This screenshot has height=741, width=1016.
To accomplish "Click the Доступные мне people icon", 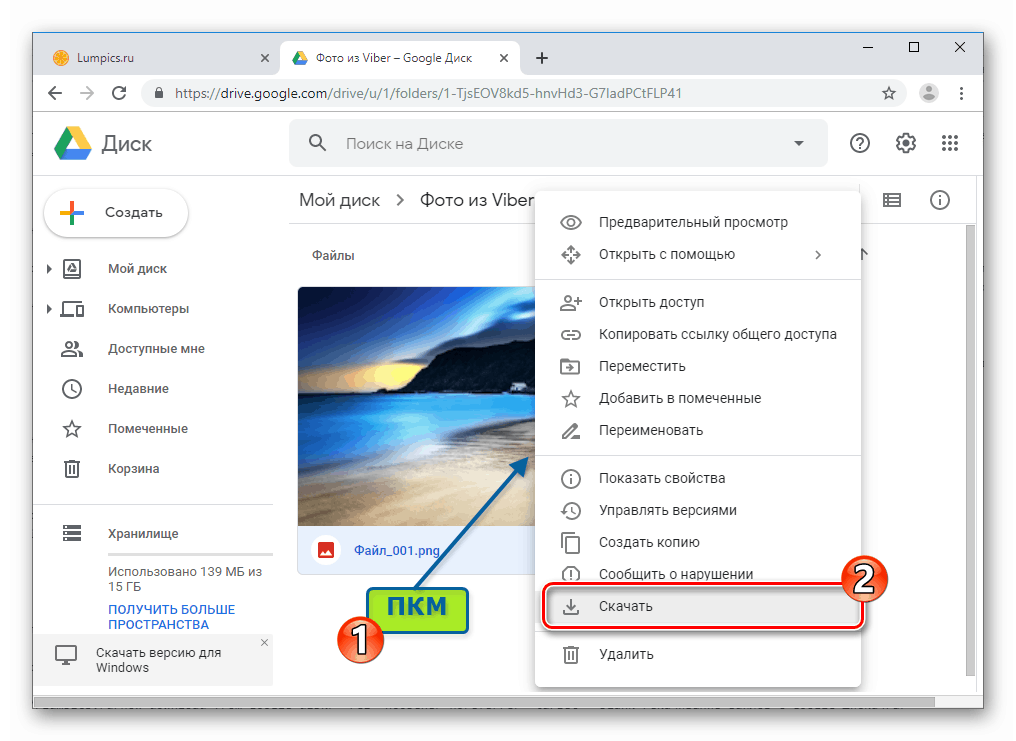I will [x=72, y=349].
